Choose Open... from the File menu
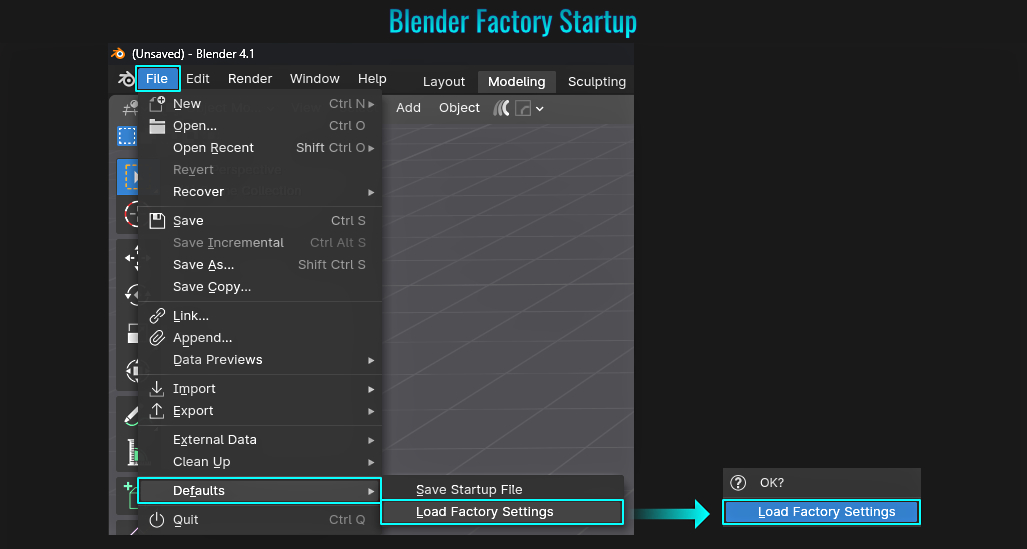This screenshot has width=1027, height=549. (260, 126)
